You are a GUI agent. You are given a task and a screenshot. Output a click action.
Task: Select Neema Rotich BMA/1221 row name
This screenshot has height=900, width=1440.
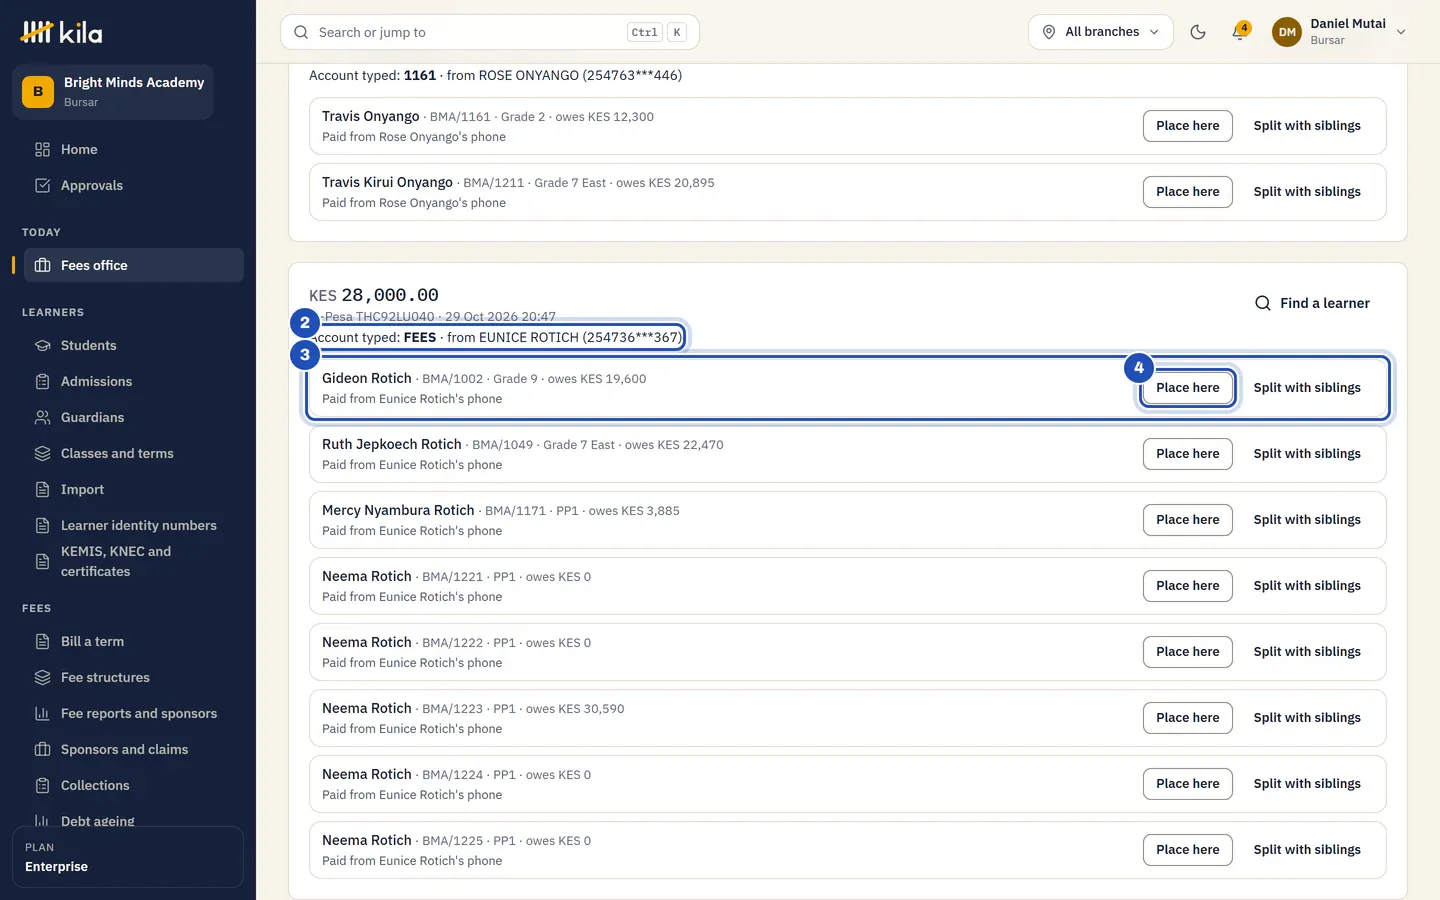click(x=367, y=576)
